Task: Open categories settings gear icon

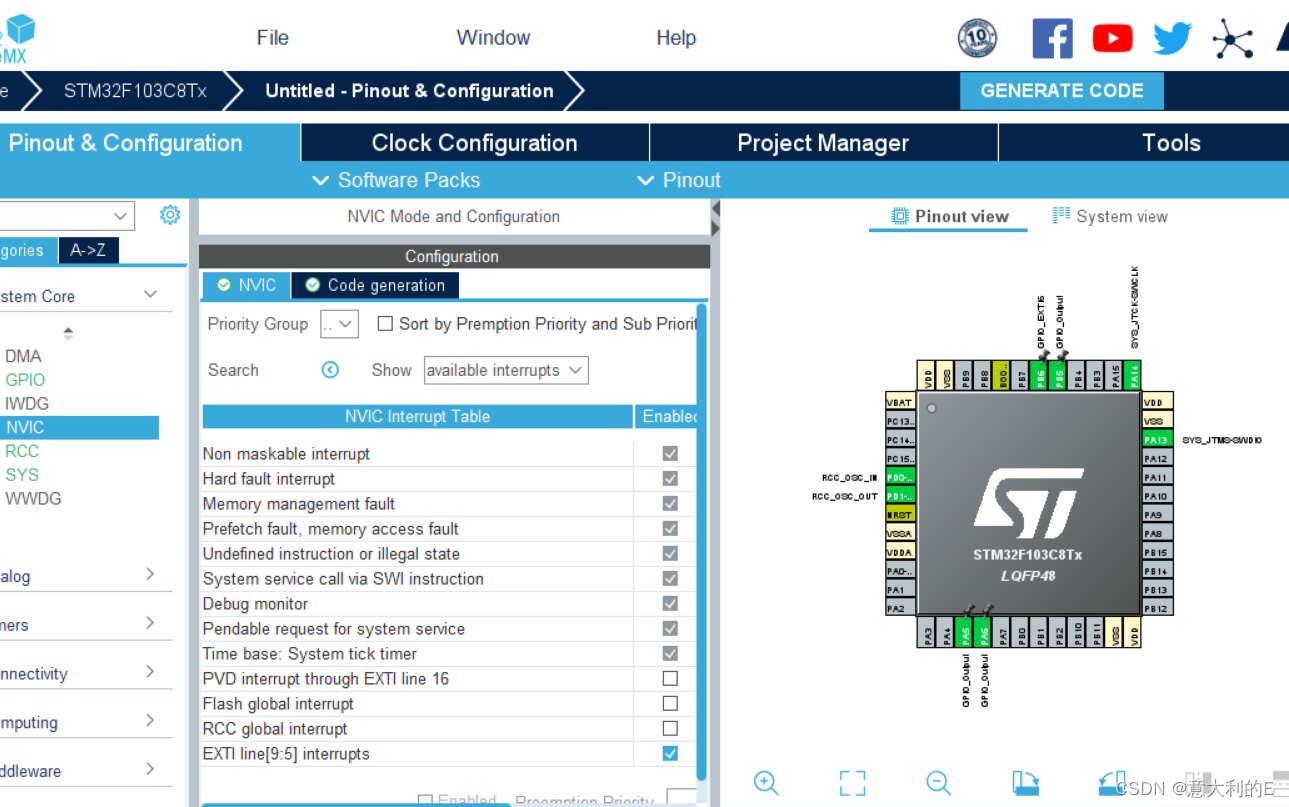Action: pyautogui.click(x=170, y=215)
